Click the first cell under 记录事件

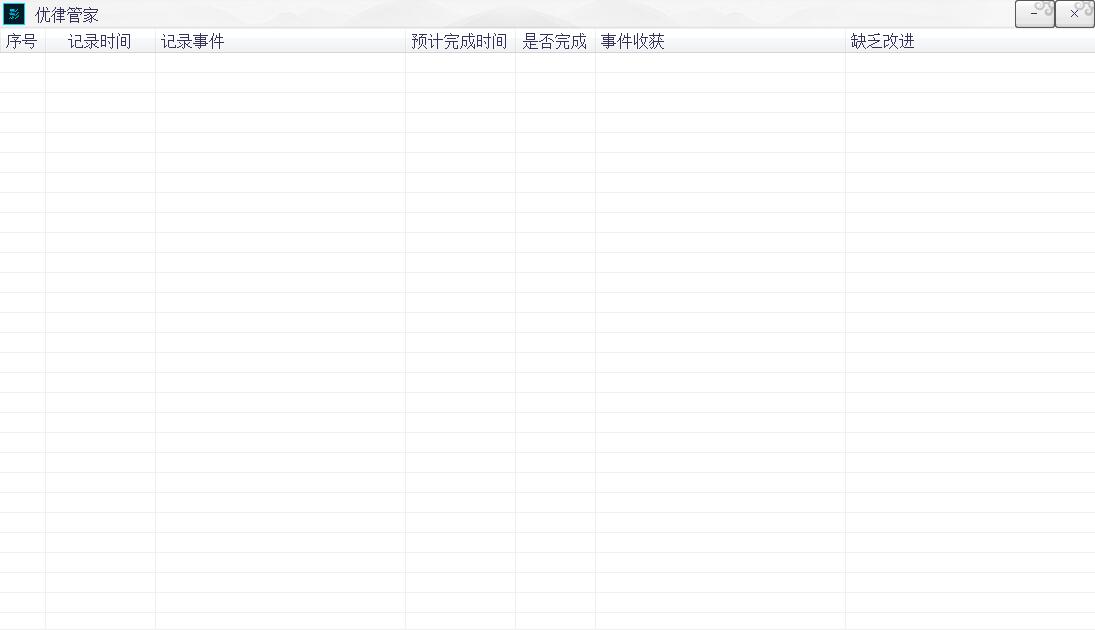point(280,62)
